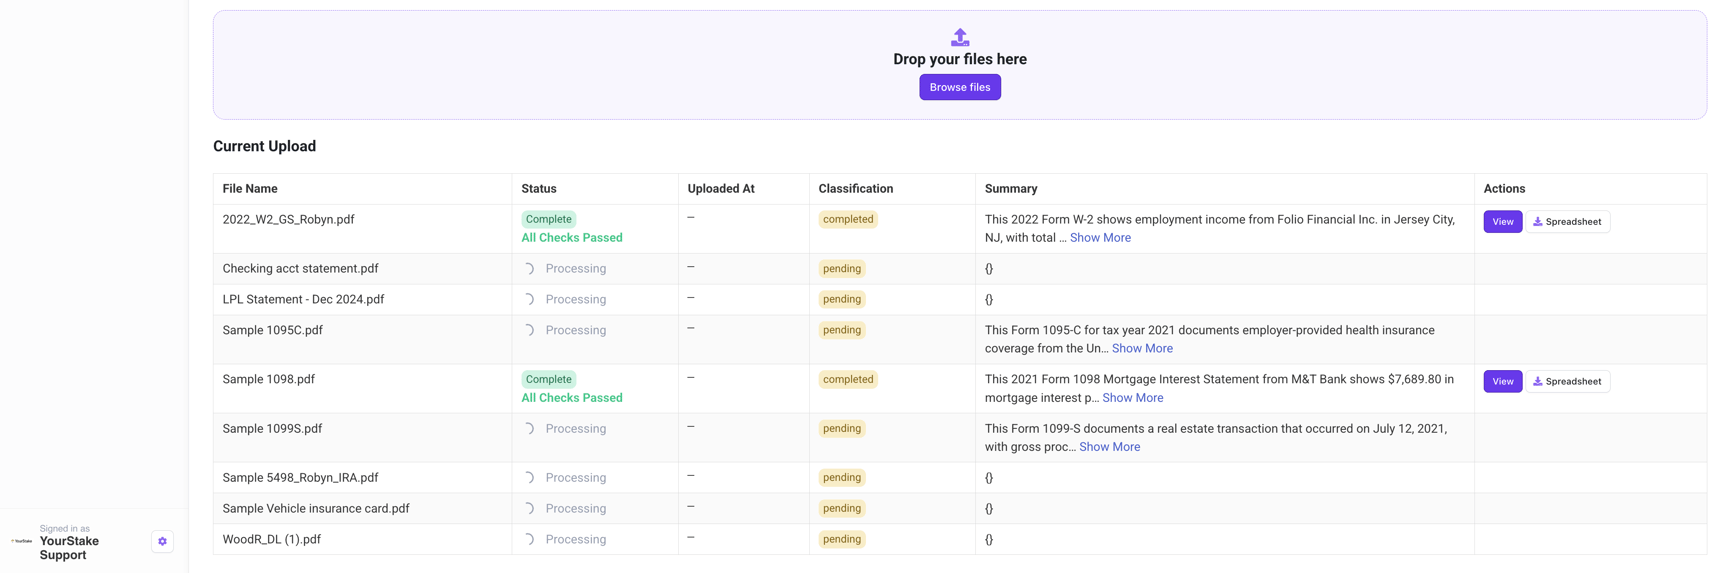Image resolution: width=1720 pixels, height=573 pixels.
Task: Click pending badge for LPL Statement - Dec 2024.pdf
Action: pyautogui.click(x=841, y=299)
